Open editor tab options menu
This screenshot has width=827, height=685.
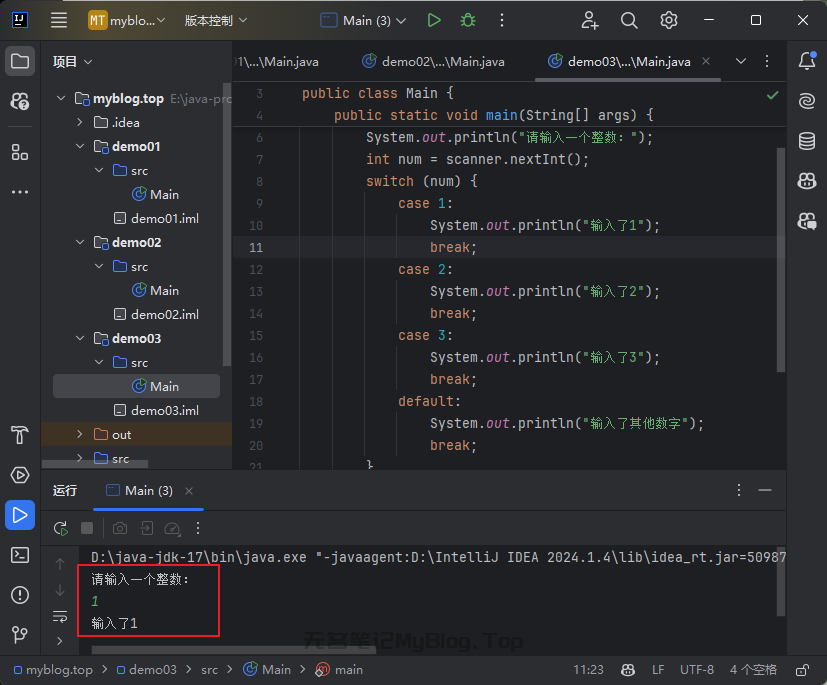767,61
